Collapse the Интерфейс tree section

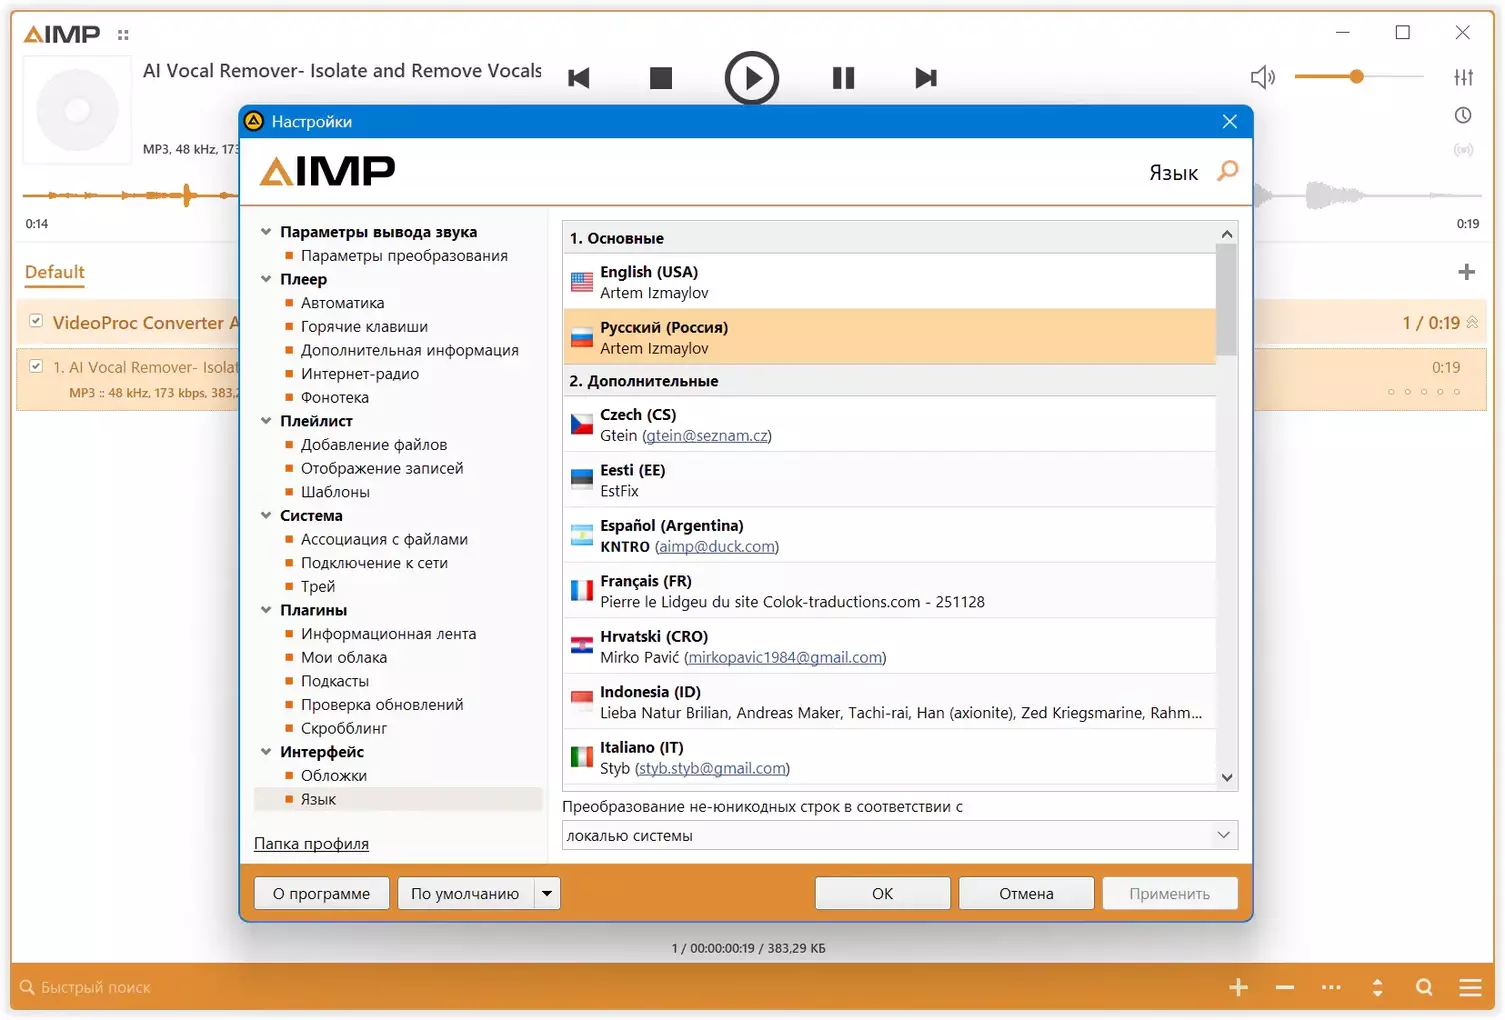tap(266, 752)
